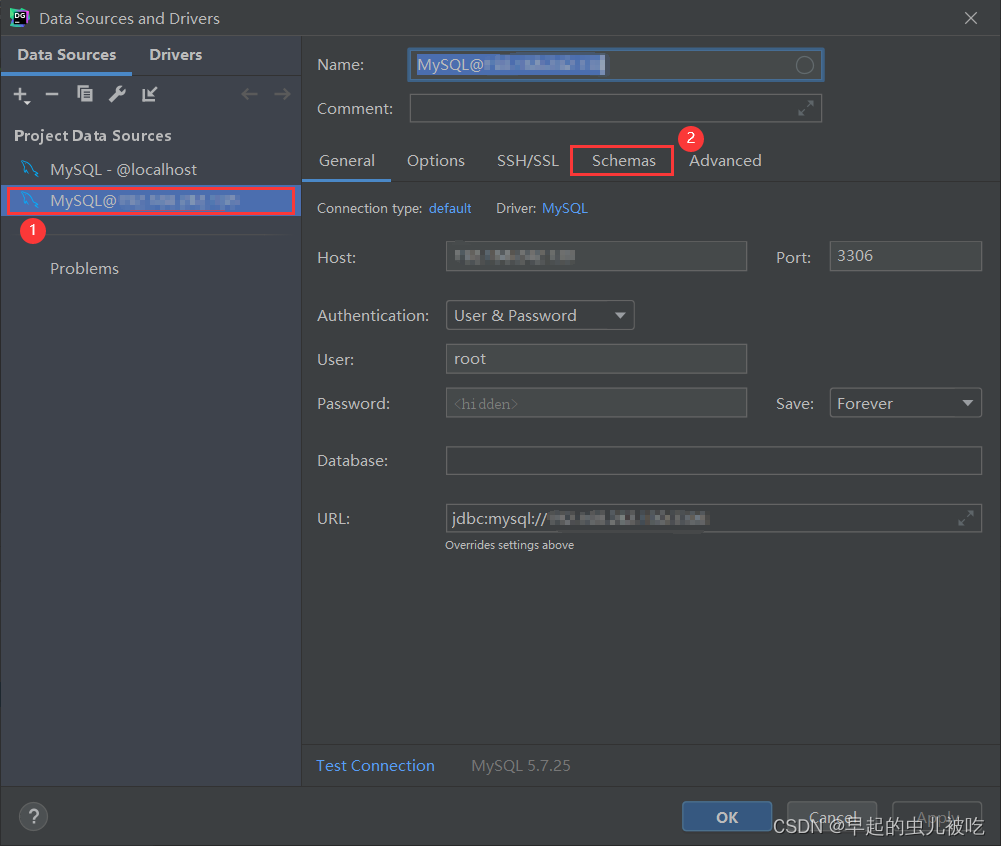The width and height of the screenshot is (1001, 846).
Task: Open data source settings wrench icon
Action: (x=117, y=94)
